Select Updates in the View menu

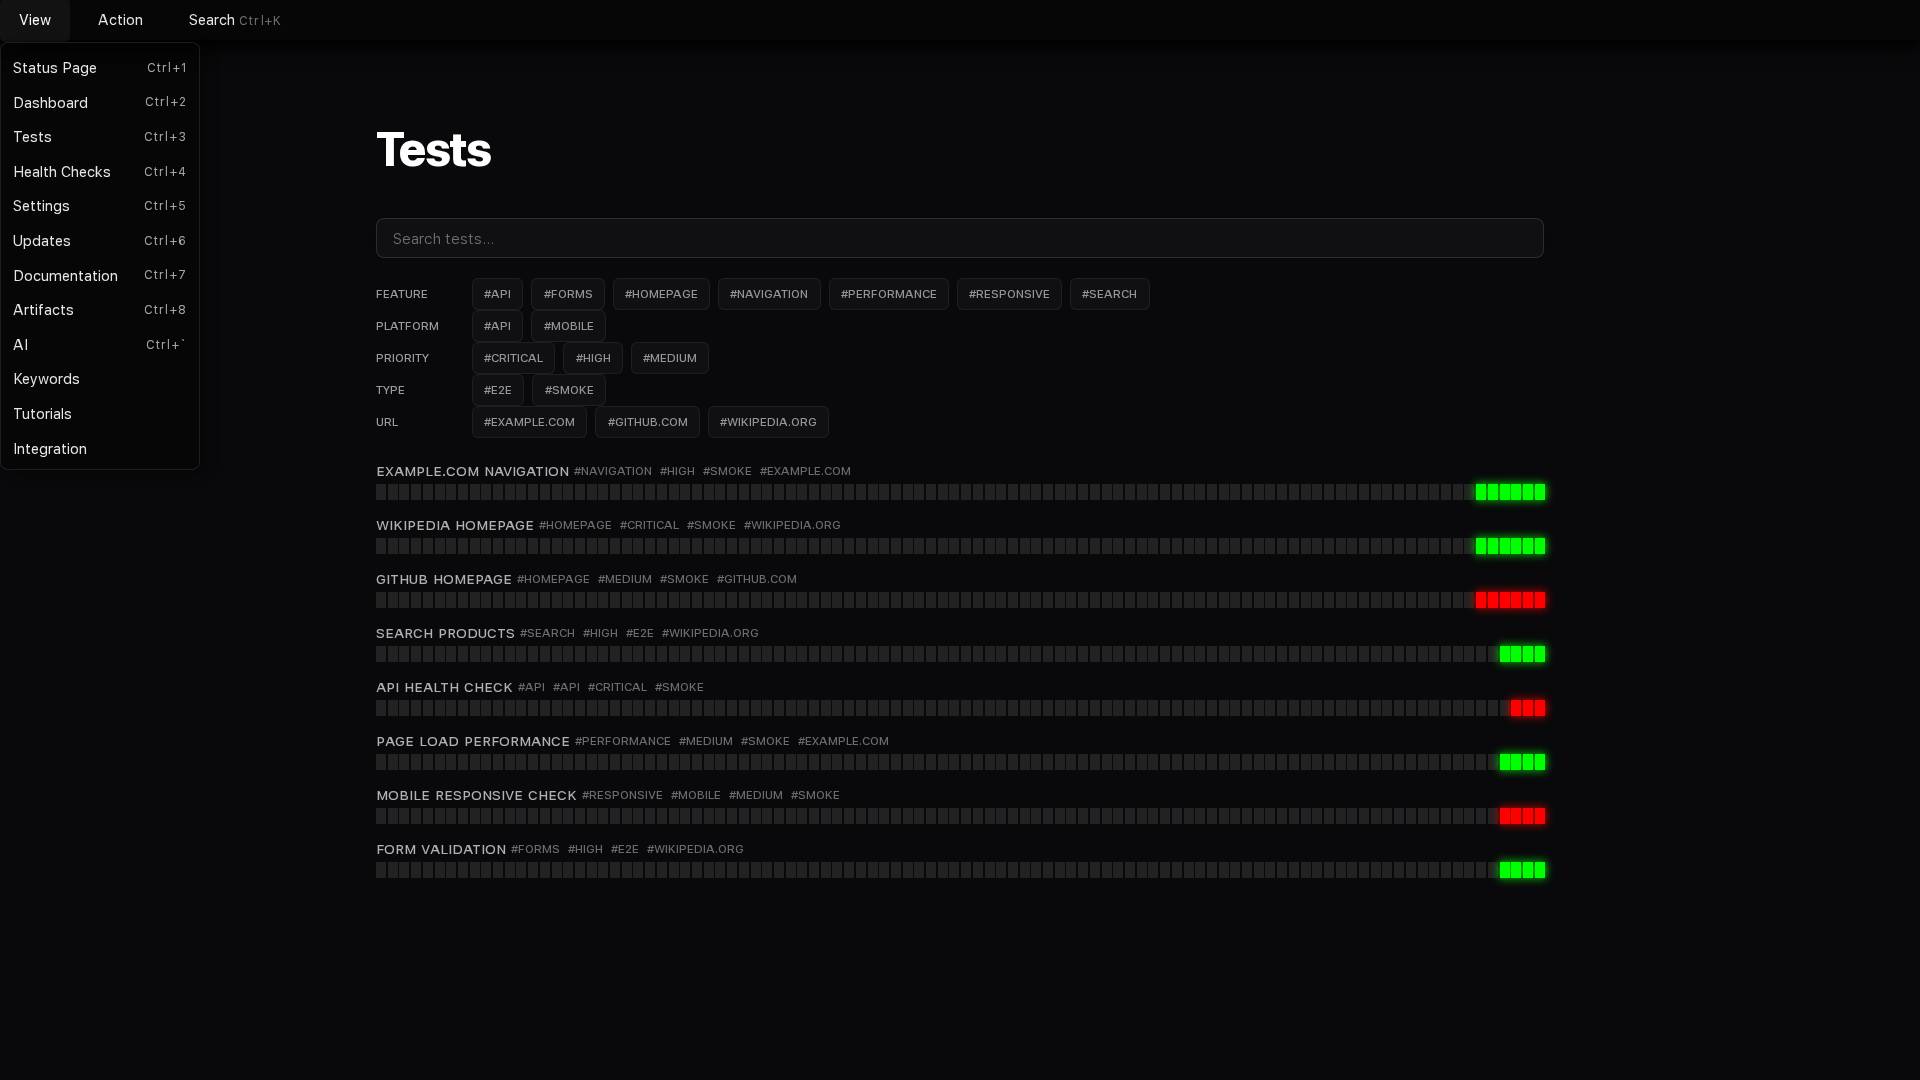click(x=42, y=240)
